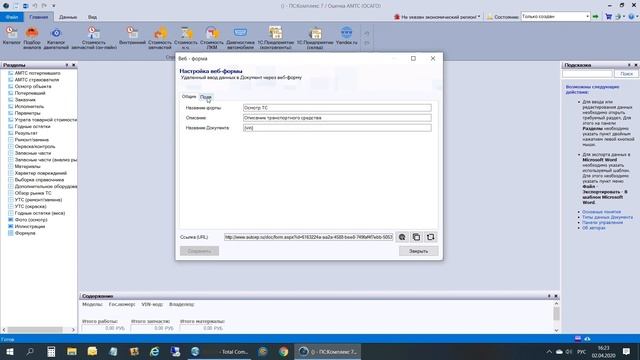The width and height of the screenshot is (640, 360).
Task: Select Формула section in Разделы
Action: click(25, 233)
